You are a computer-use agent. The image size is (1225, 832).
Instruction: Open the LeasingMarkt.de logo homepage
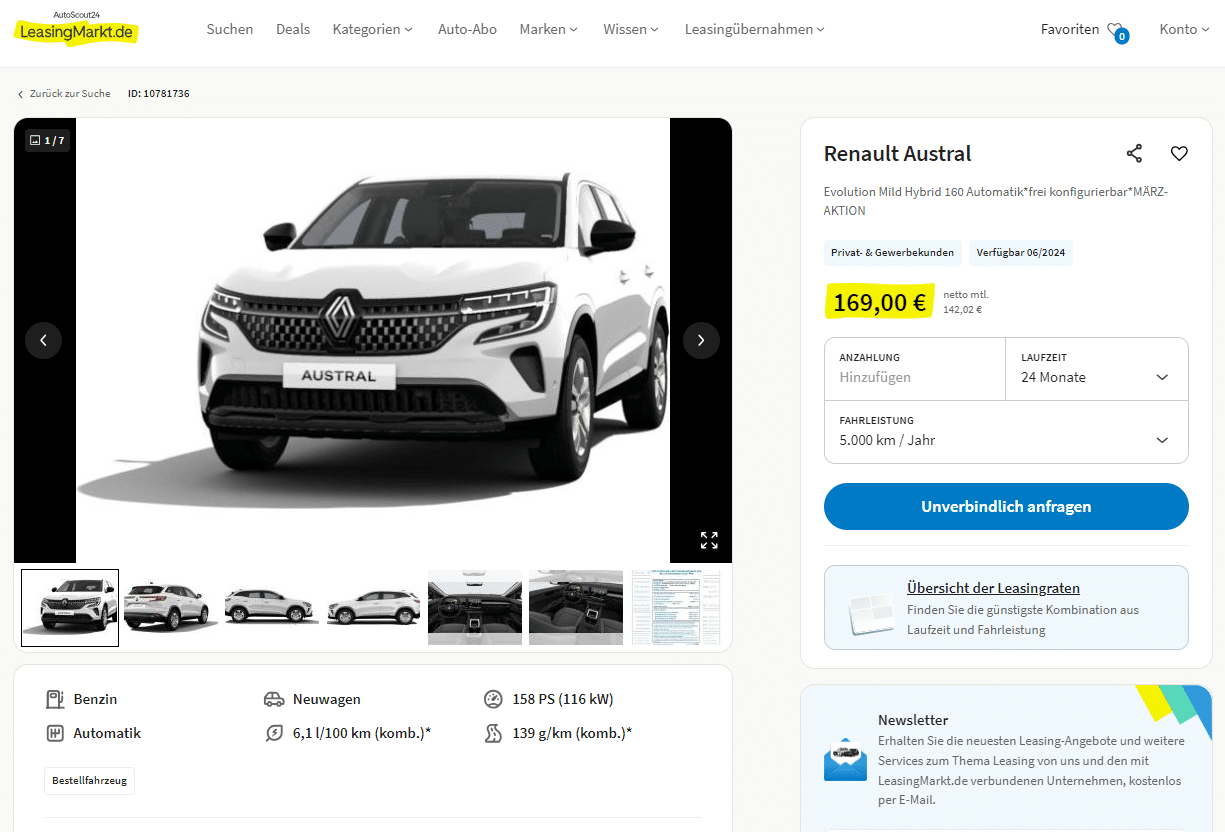click(76, 28)
